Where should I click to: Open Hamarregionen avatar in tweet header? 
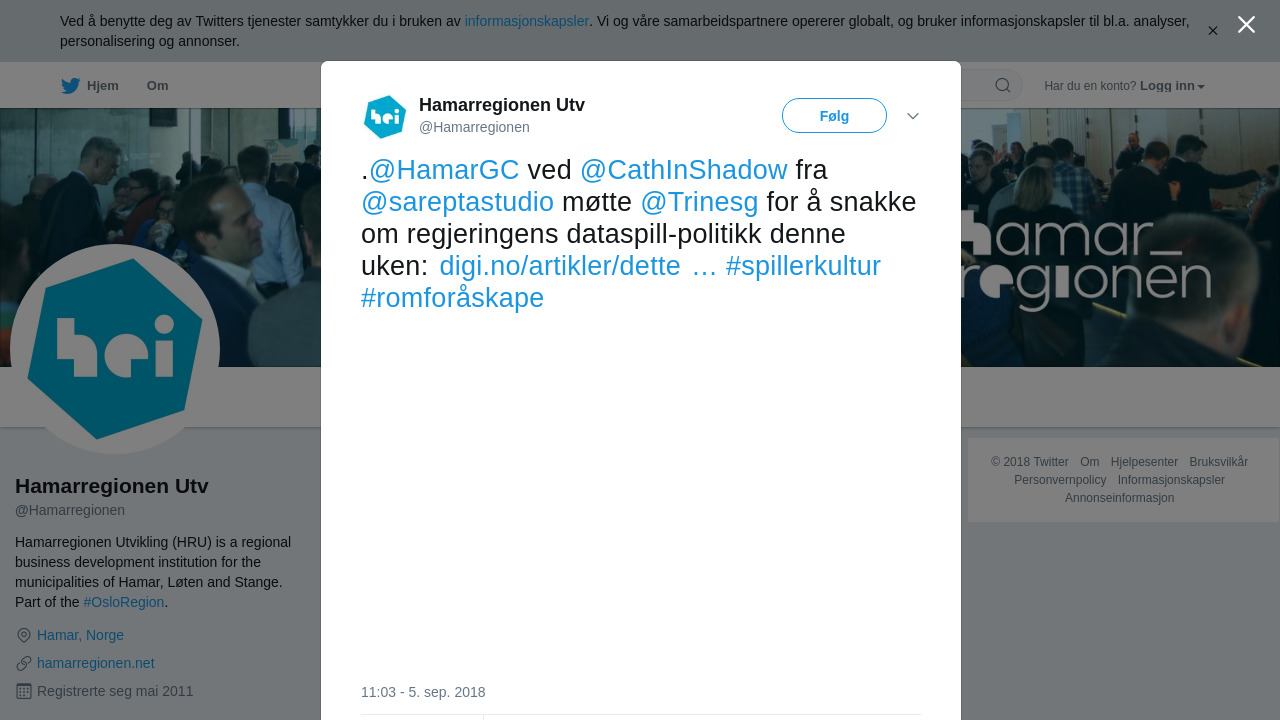tap(385, 117)
